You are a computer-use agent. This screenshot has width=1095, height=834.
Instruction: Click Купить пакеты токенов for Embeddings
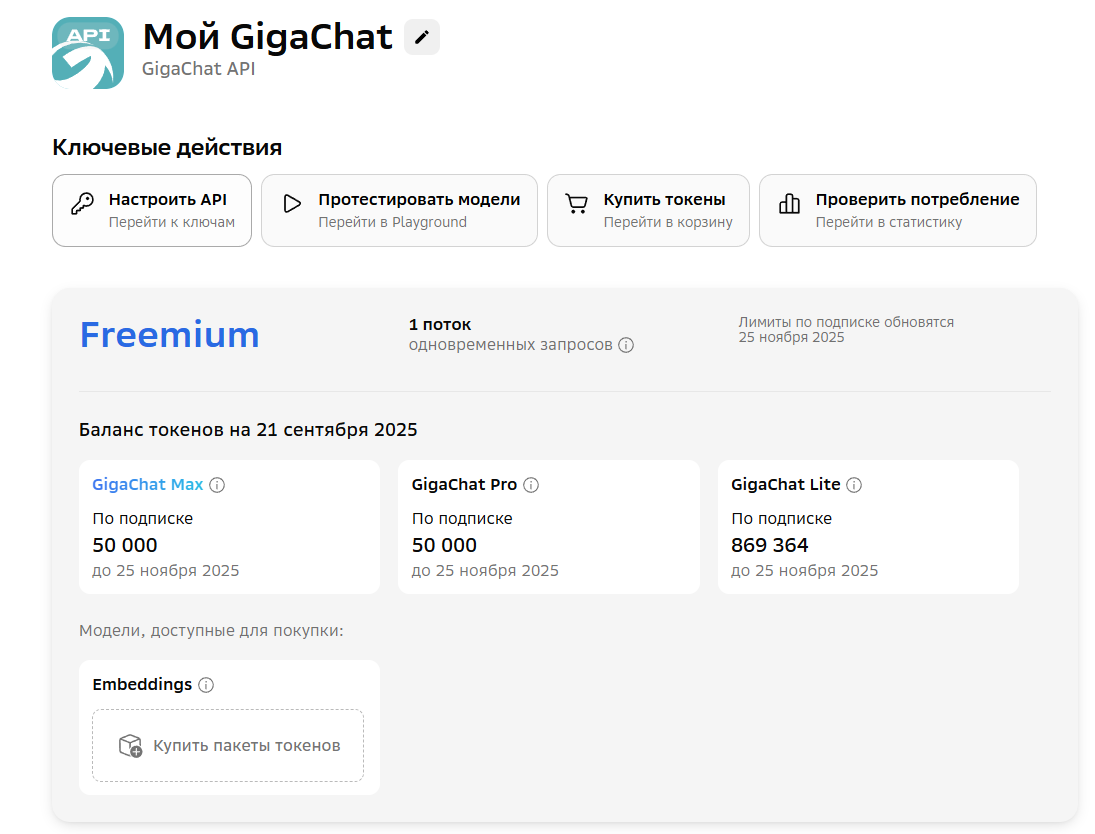227,745
